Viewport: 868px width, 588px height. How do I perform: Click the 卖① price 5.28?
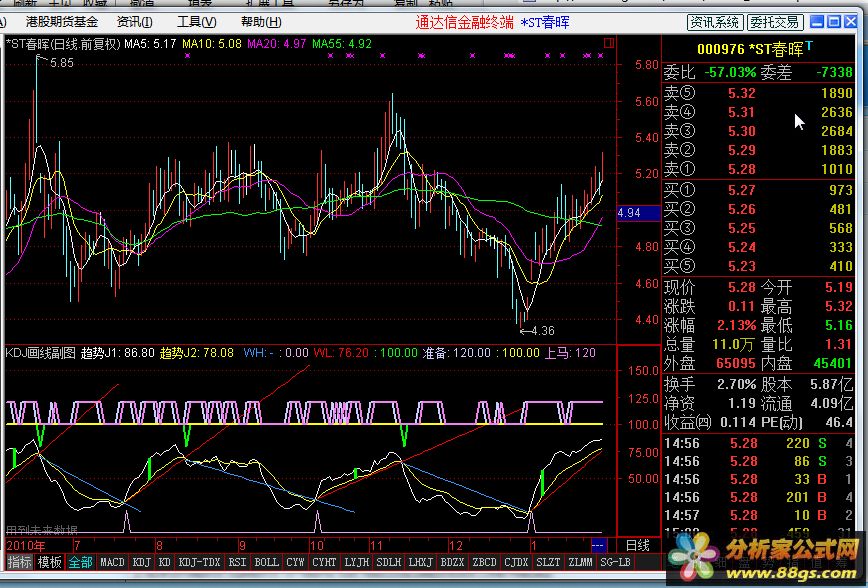(742, 169)
